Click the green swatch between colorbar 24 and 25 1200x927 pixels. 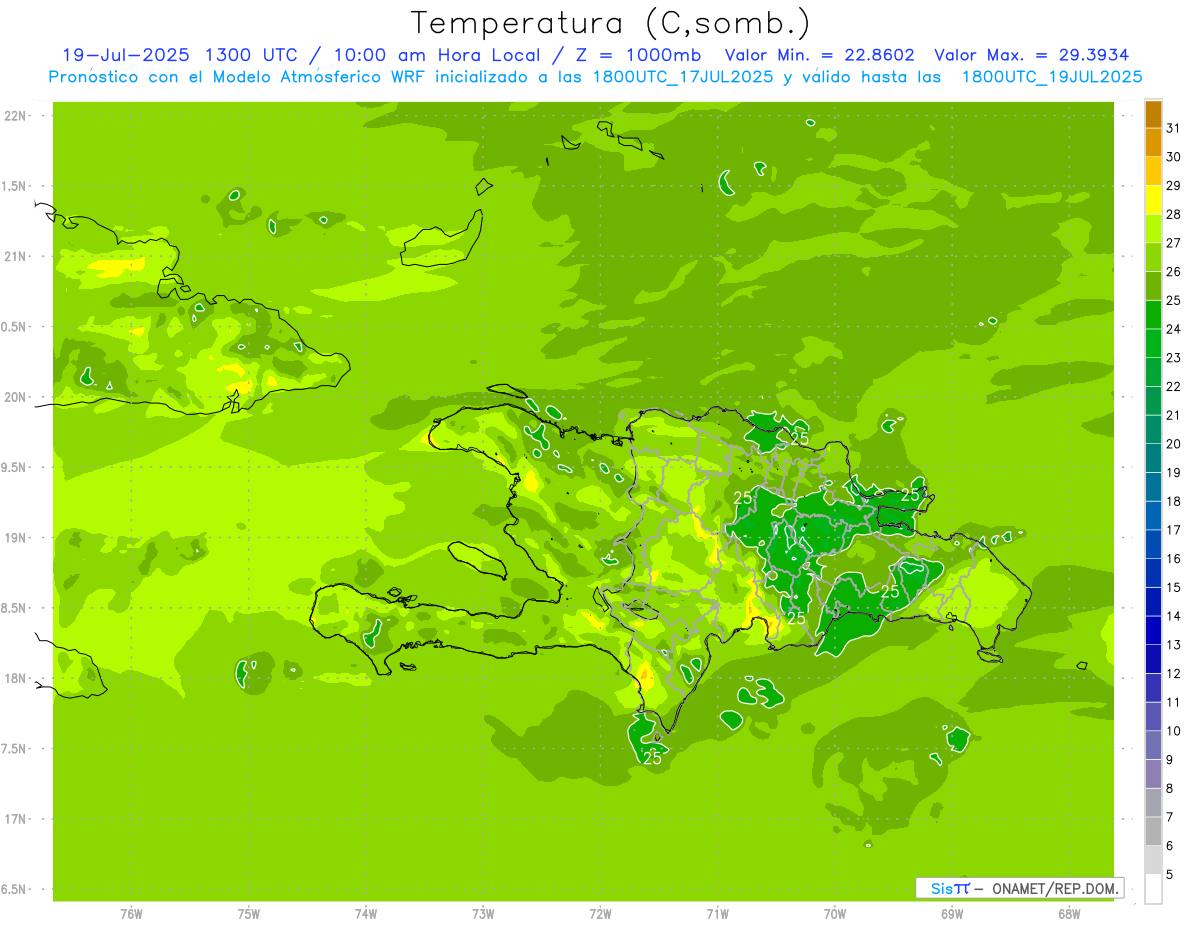(x=1153, y=314)
